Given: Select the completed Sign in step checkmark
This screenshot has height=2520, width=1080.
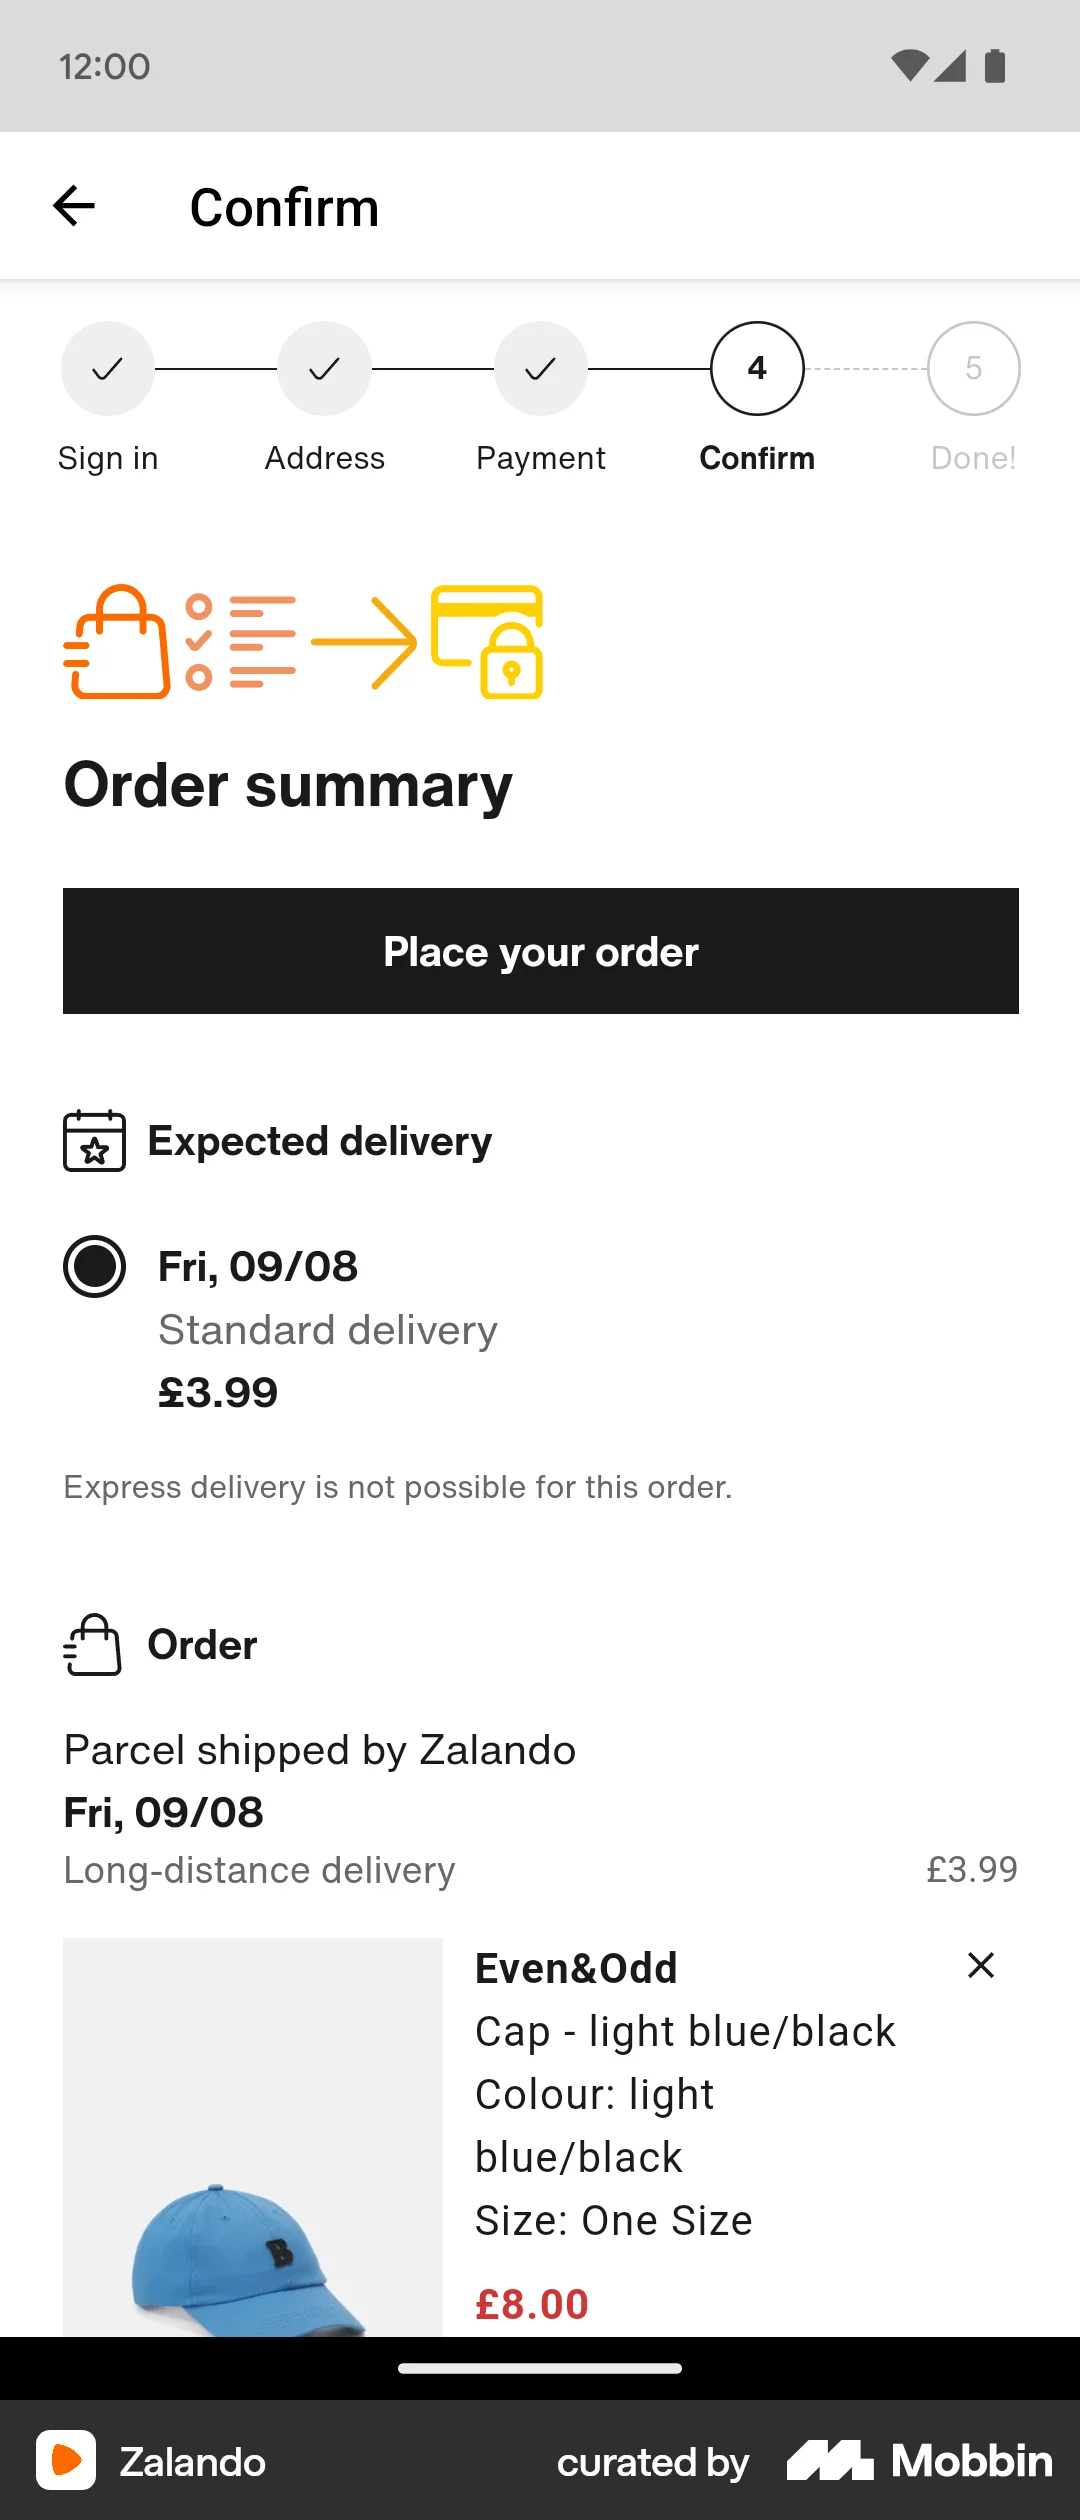Looking at the screenshot, I should 107,368.
